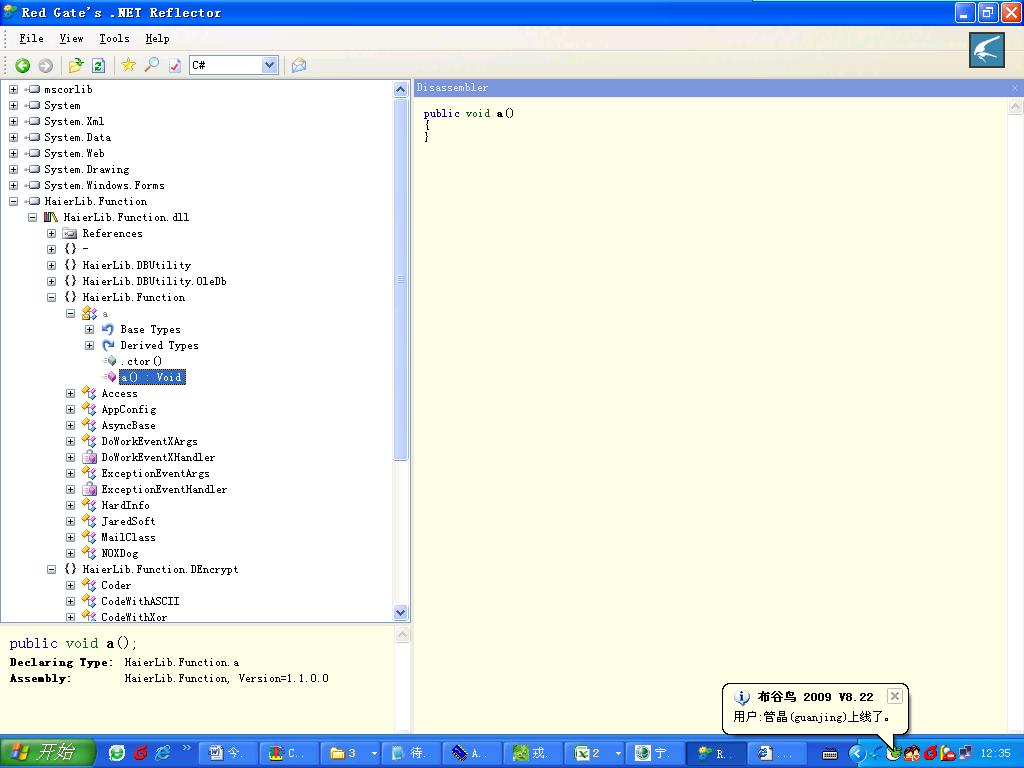Open the Windows 开始 Start menu
The width and height of the screenshot is (1024, 768).
tap(47, 753)
